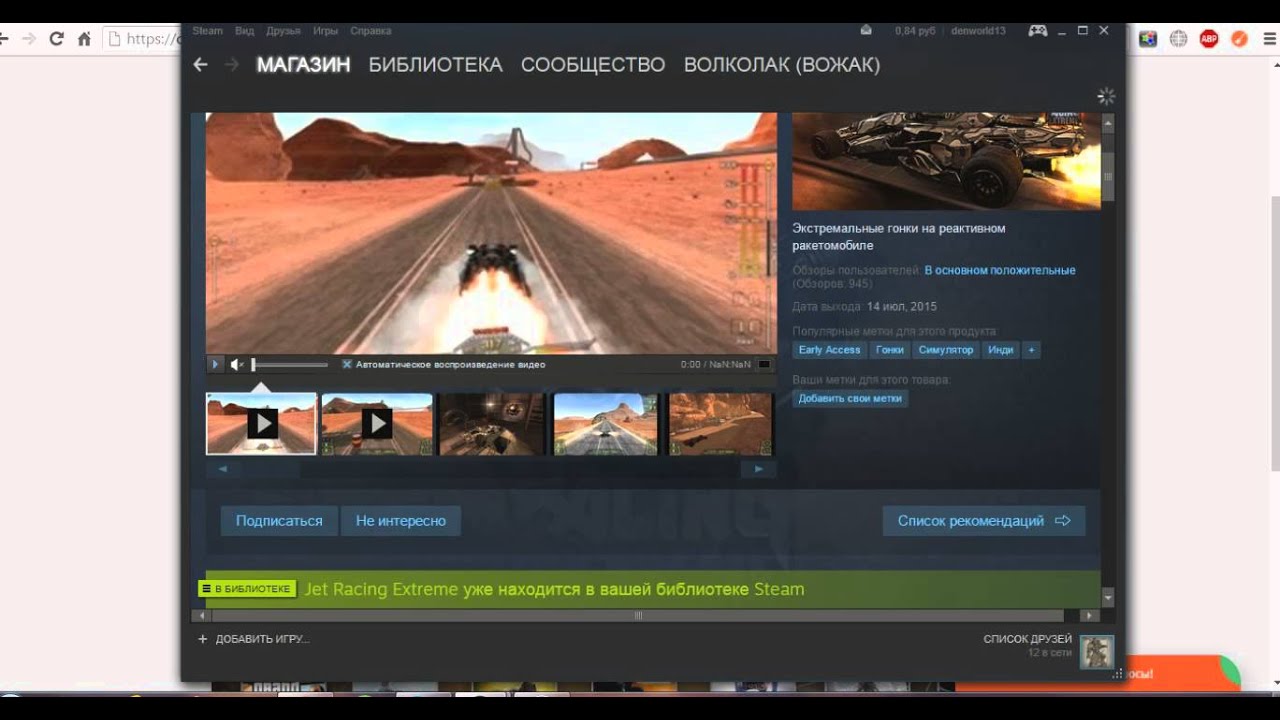
Task: Click the Chrome home button
Action: point(84,39)
